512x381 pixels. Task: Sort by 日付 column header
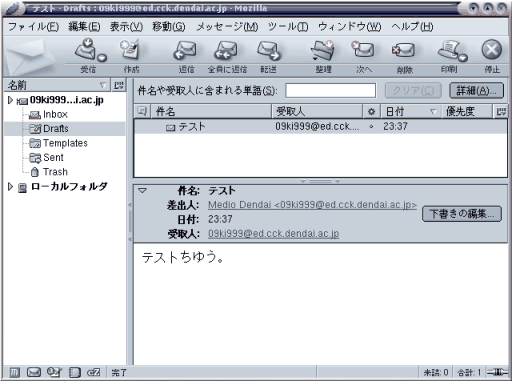coord(411,111)
